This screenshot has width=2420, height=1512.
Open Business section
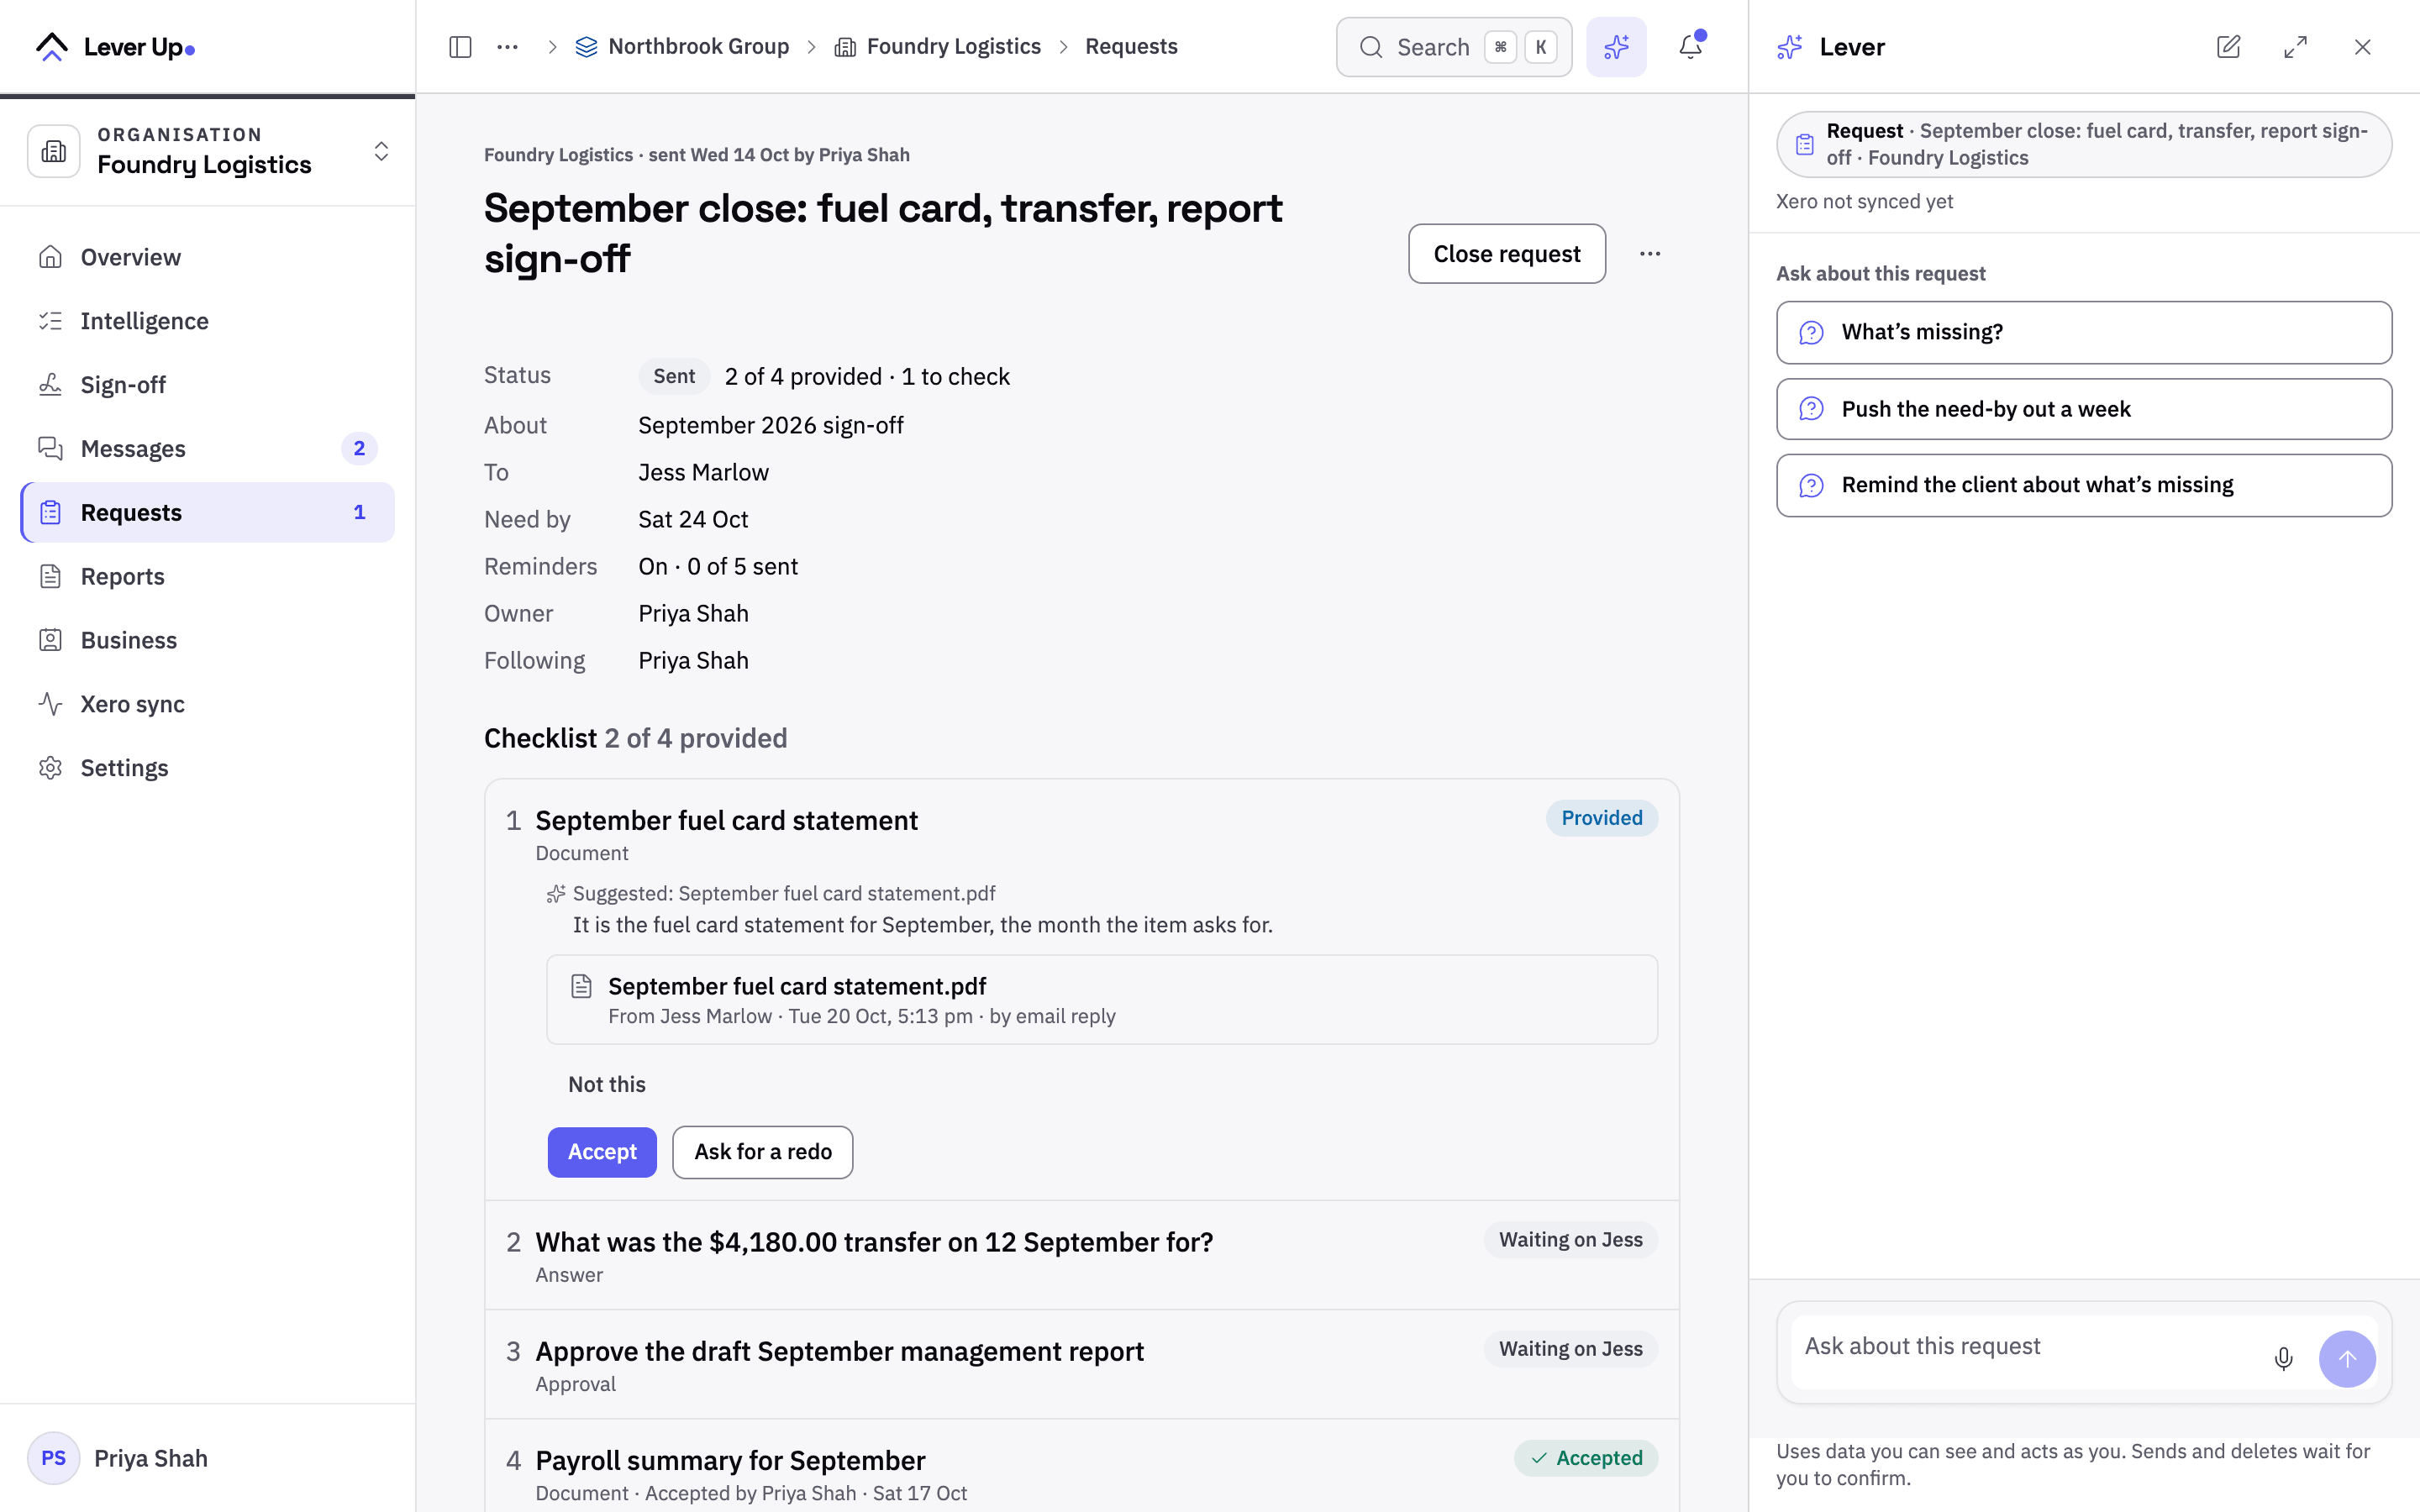click(208, 640)
